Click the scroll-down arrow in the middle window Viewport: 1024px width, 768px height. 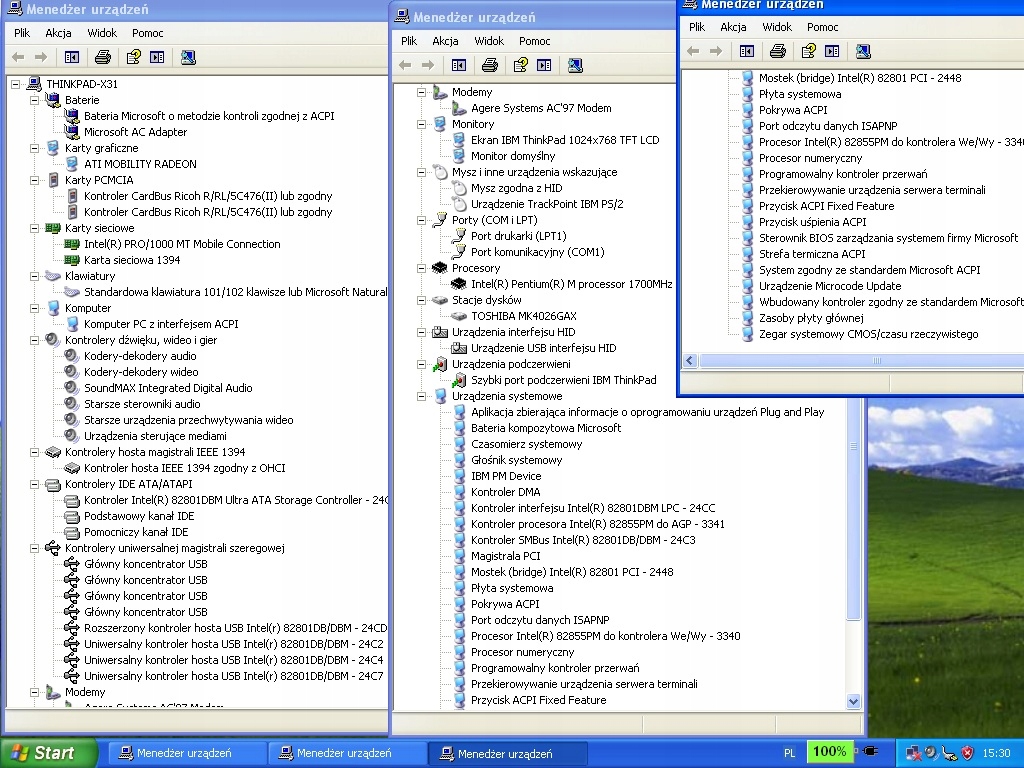(853, 701)
